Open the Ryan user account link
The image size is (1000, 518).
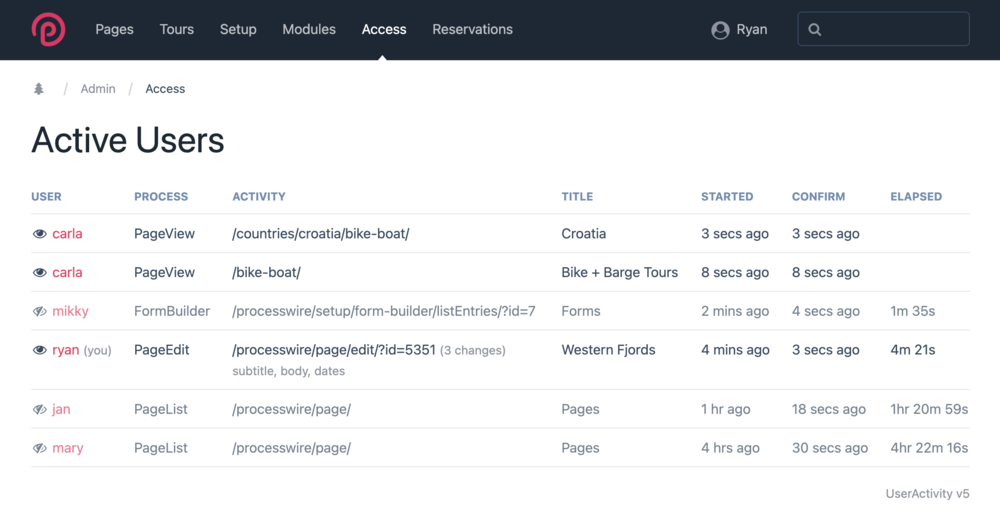coord(751,29)
